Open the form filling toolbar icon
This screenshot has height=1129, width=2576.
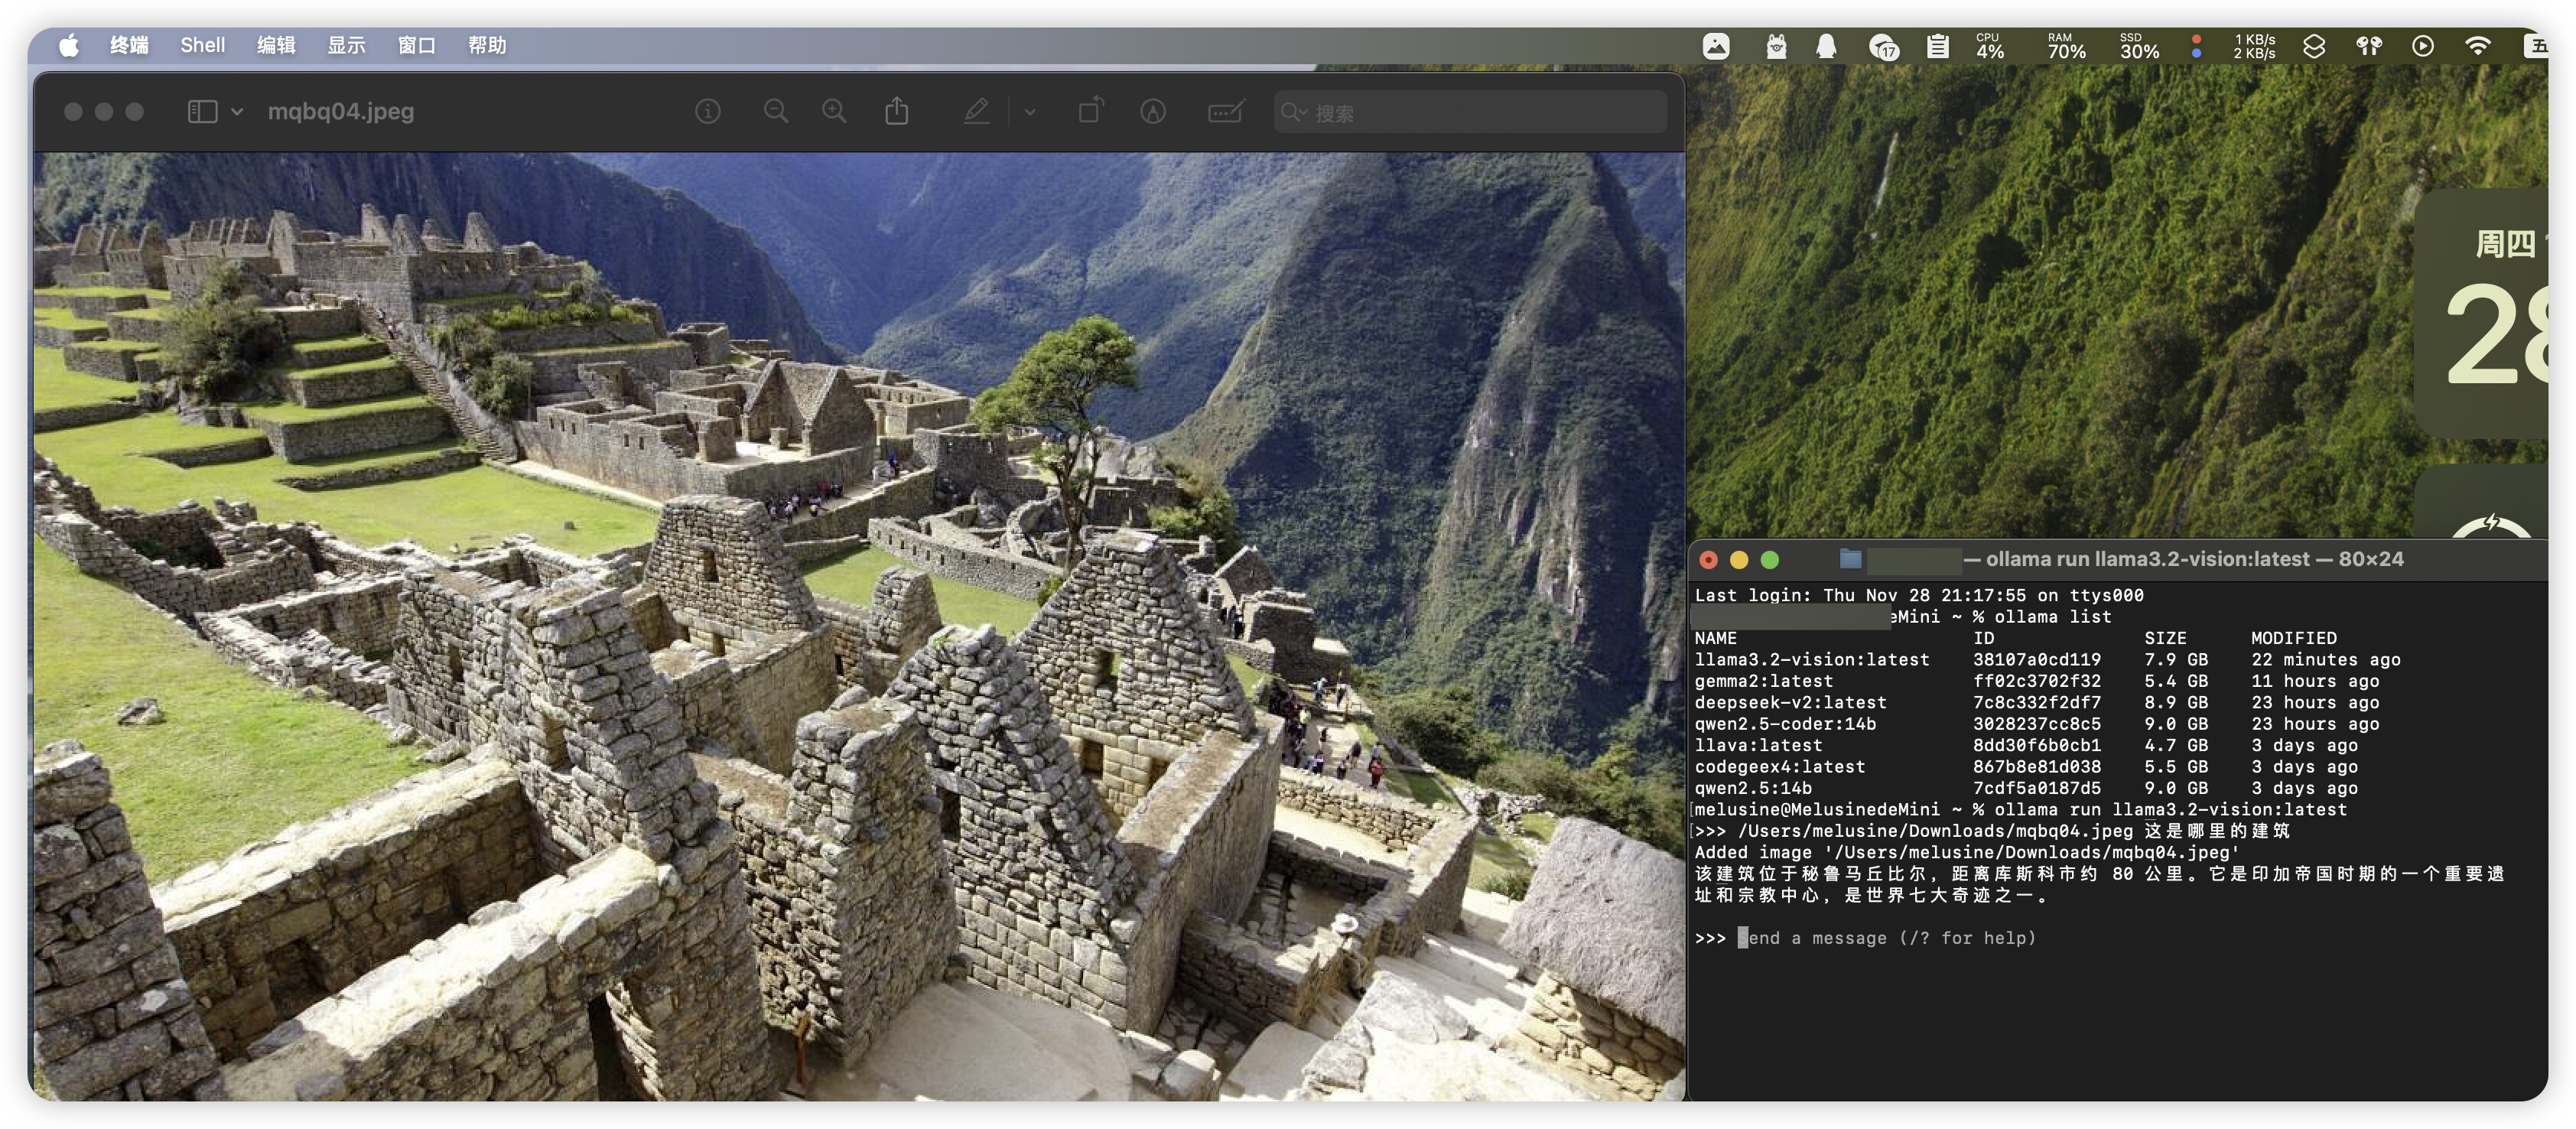click(x=1226, y=111)
